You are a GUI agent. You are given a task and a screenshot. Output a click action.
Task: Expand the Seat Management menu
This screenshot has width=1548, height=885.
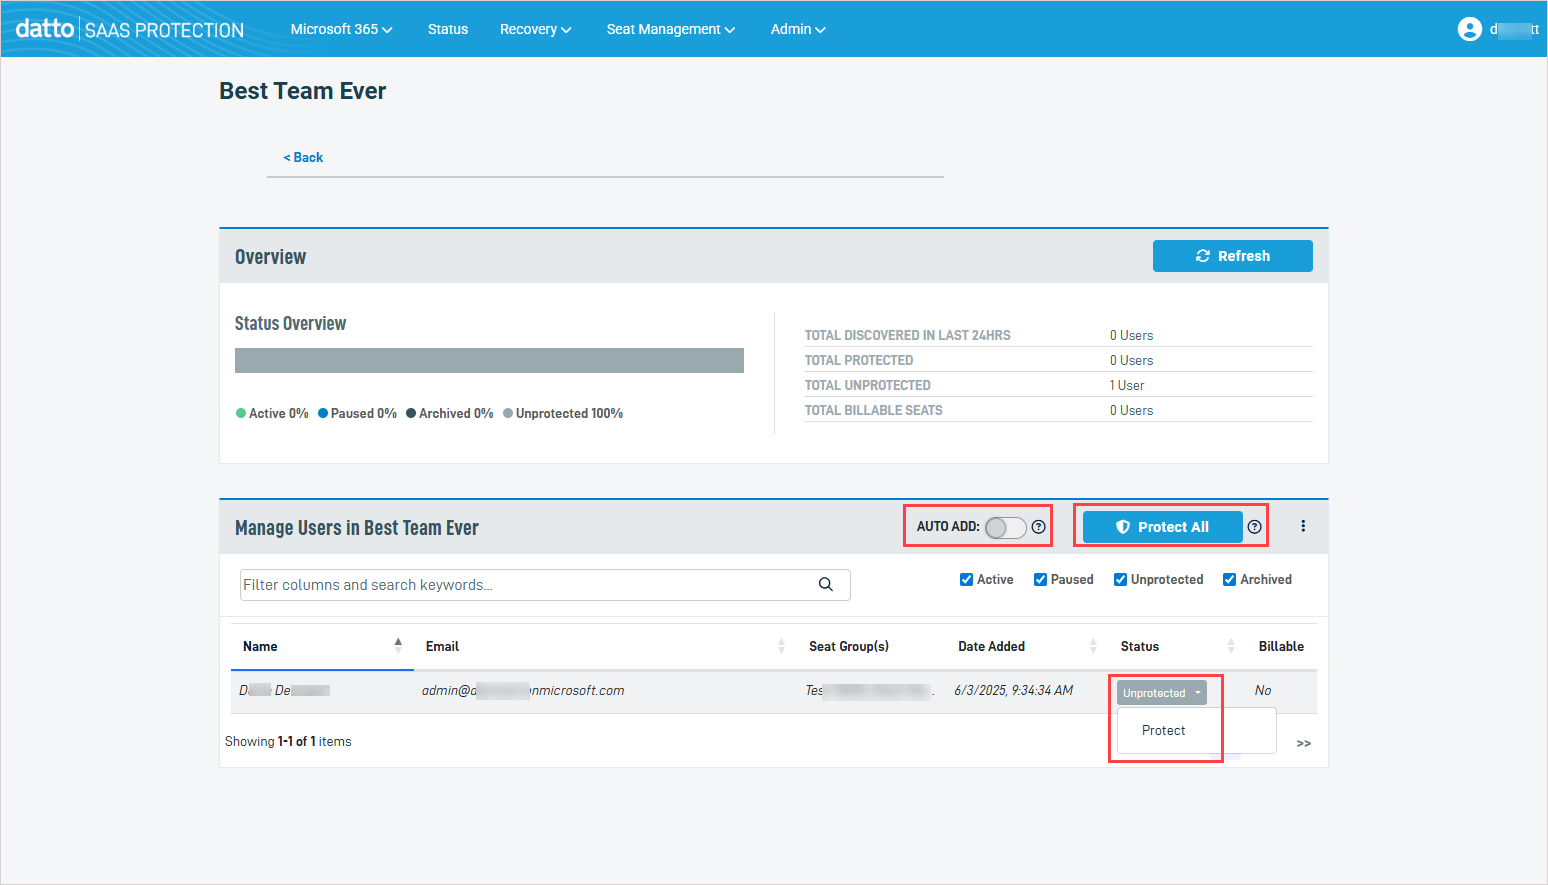pos(671,29)
